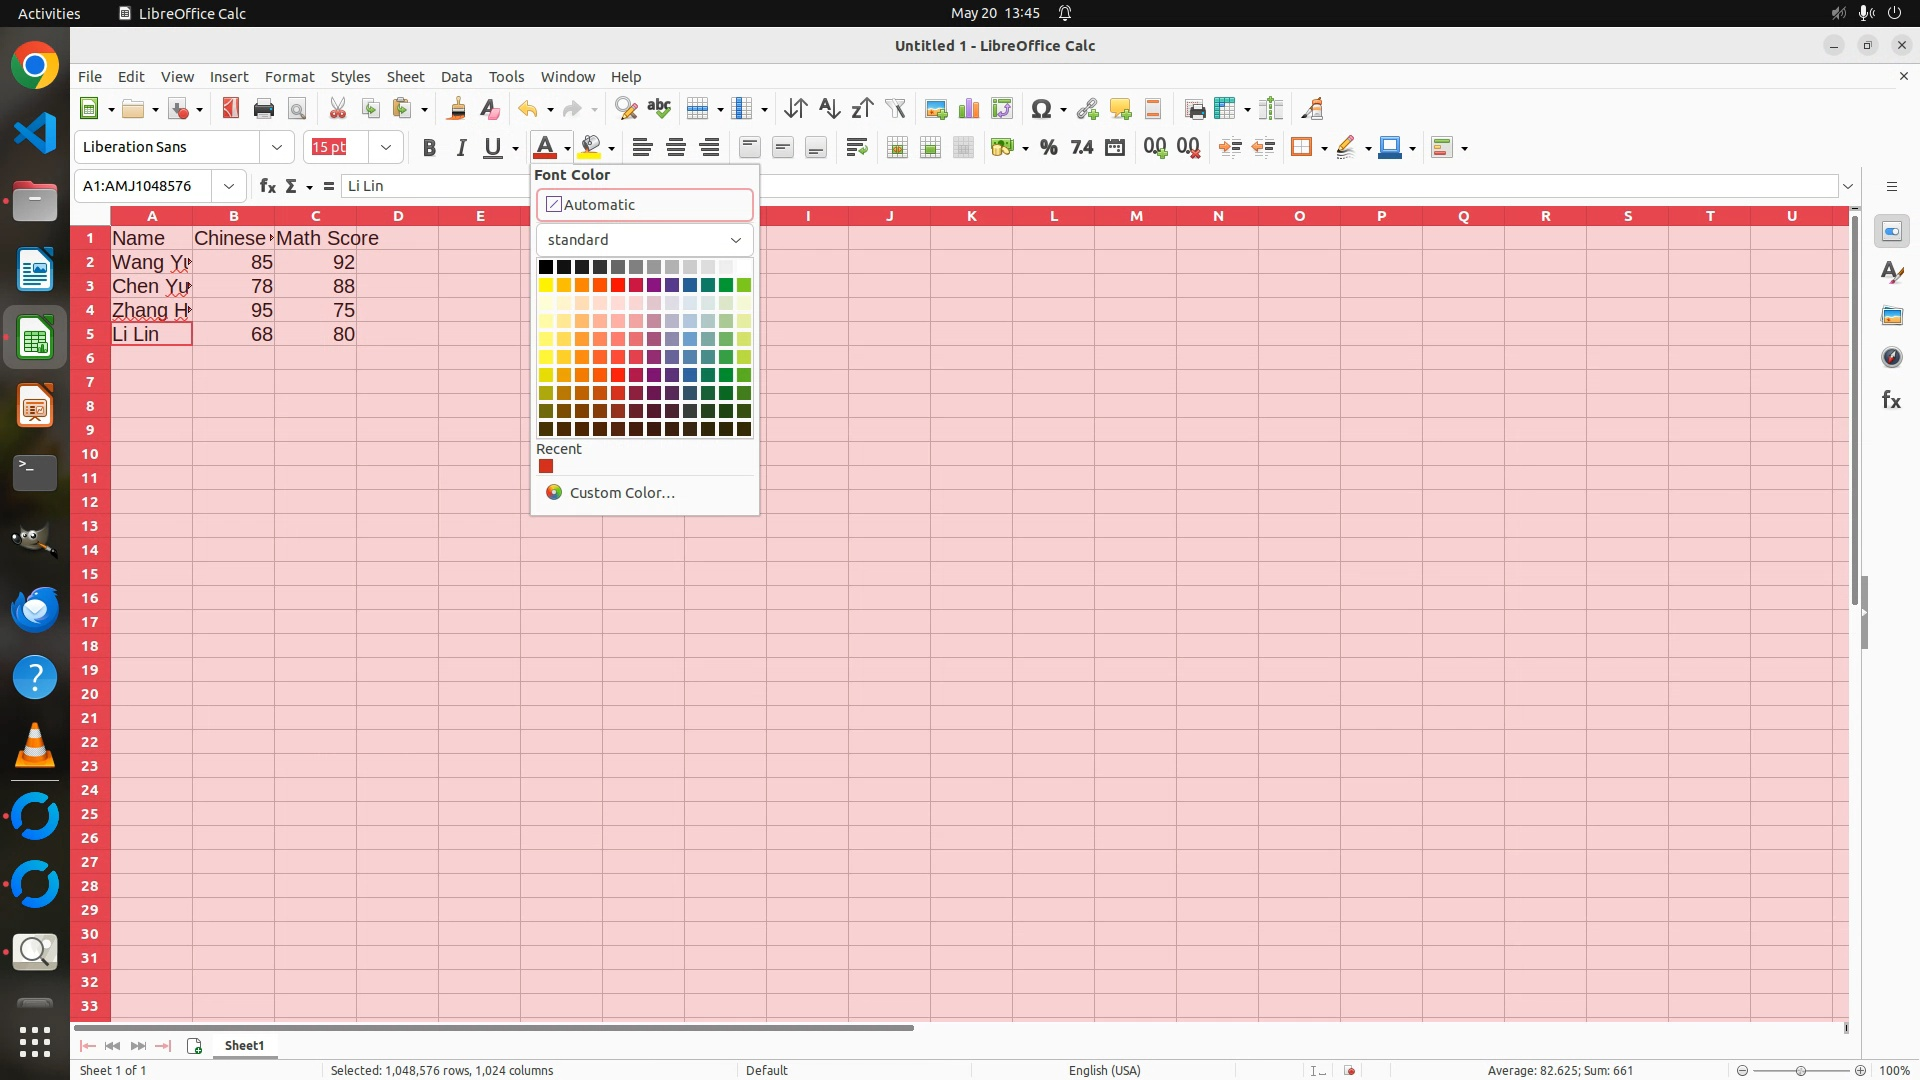1920x1080 pixels.
Task: Toggle Italic formatting
Action: click(461, 148)
